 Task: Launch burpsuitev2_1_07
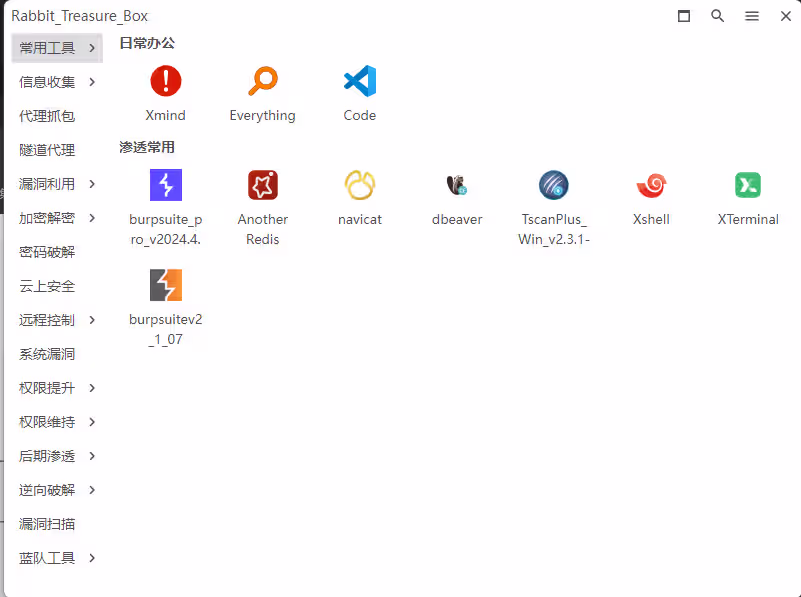click(165, 285)
